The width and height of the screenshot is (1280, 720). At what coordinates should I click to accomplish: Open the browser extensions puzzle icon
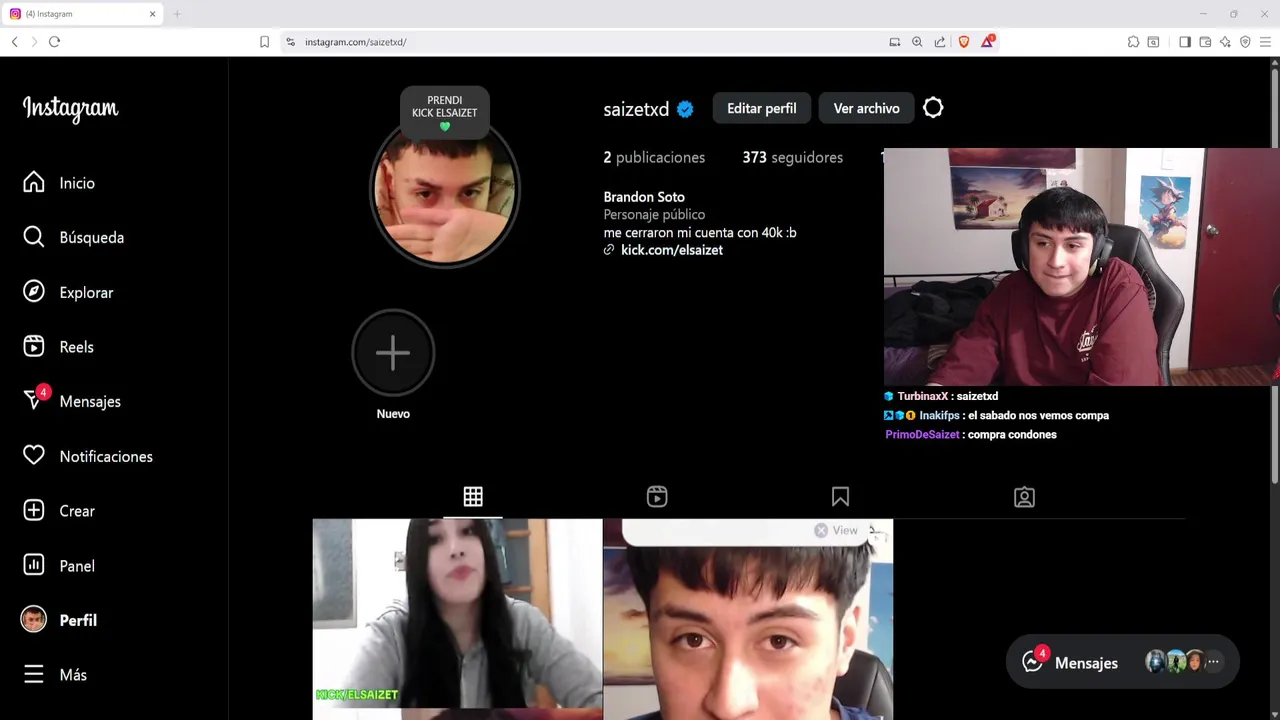click(x=1133, y=42)
